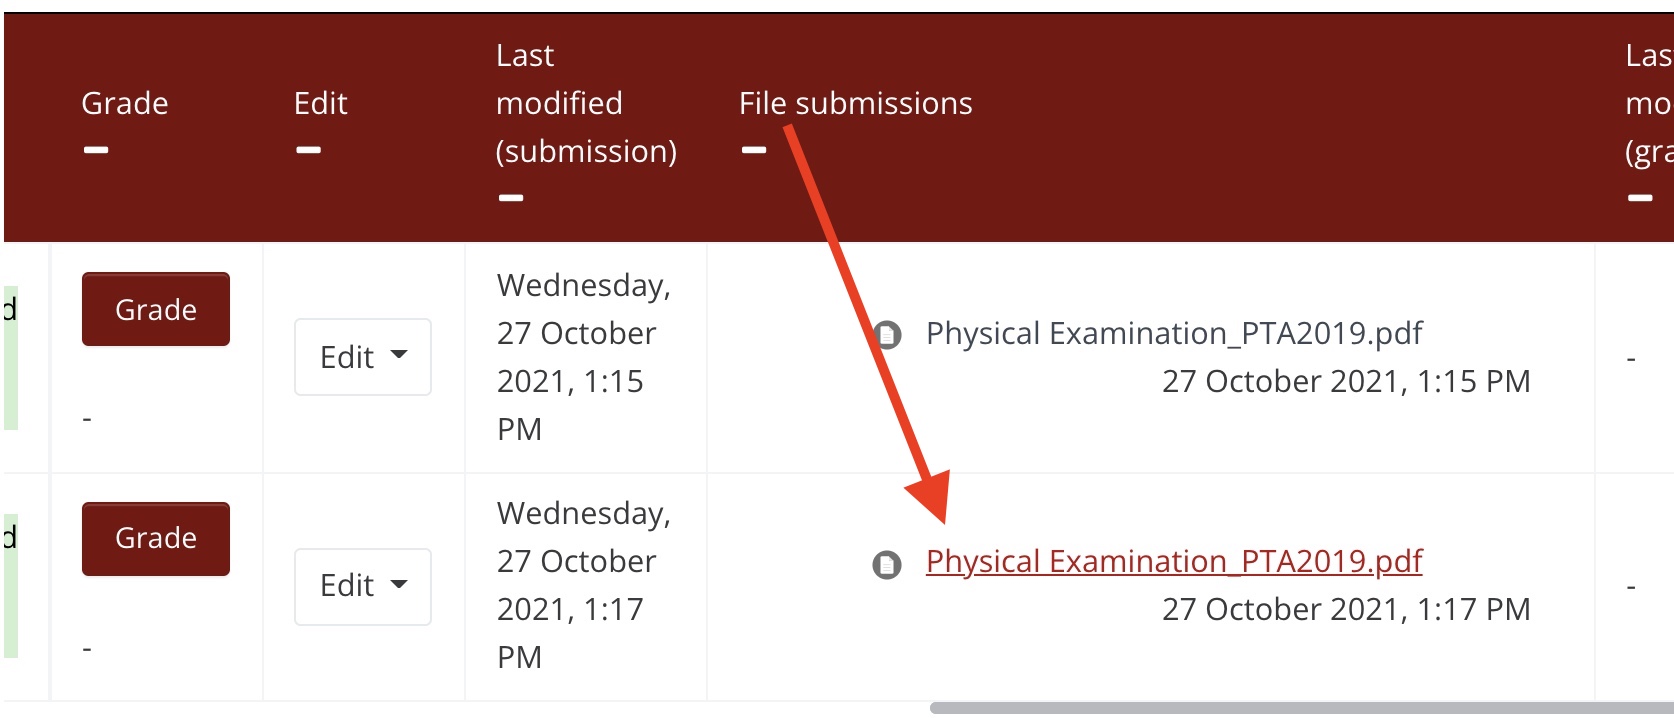Hide the Grade column via minus icon
This screenshot has width=1674, height=718.
point(96,150)
